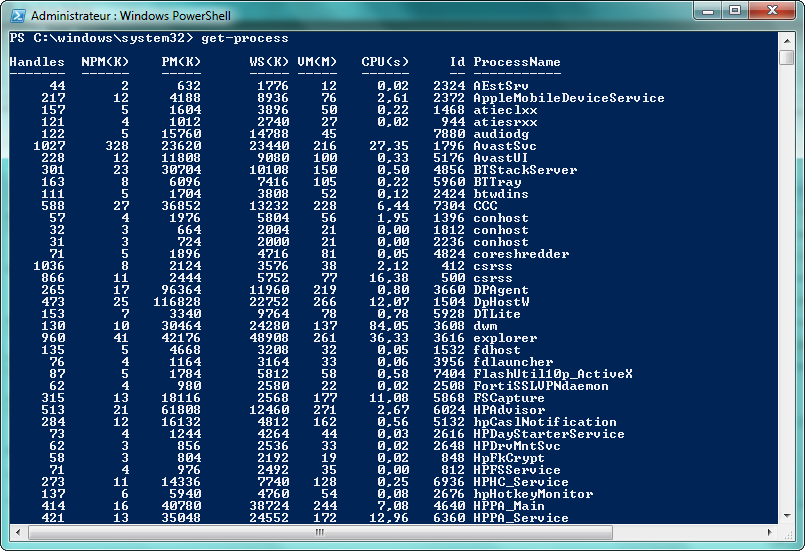Click the 'Handles' column header

click(37, 62)
